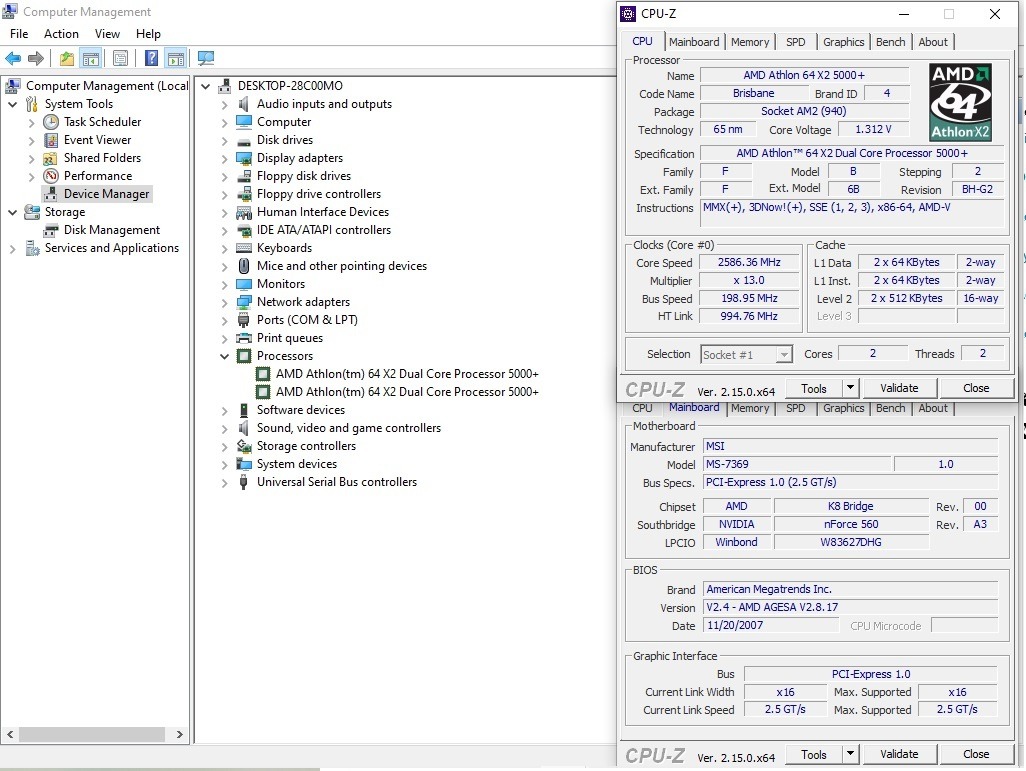This screenshot has width=1026, height=771.
Task: Click the AMD Athlon X2 logo in CPU-Z
Action: point(961,103)
